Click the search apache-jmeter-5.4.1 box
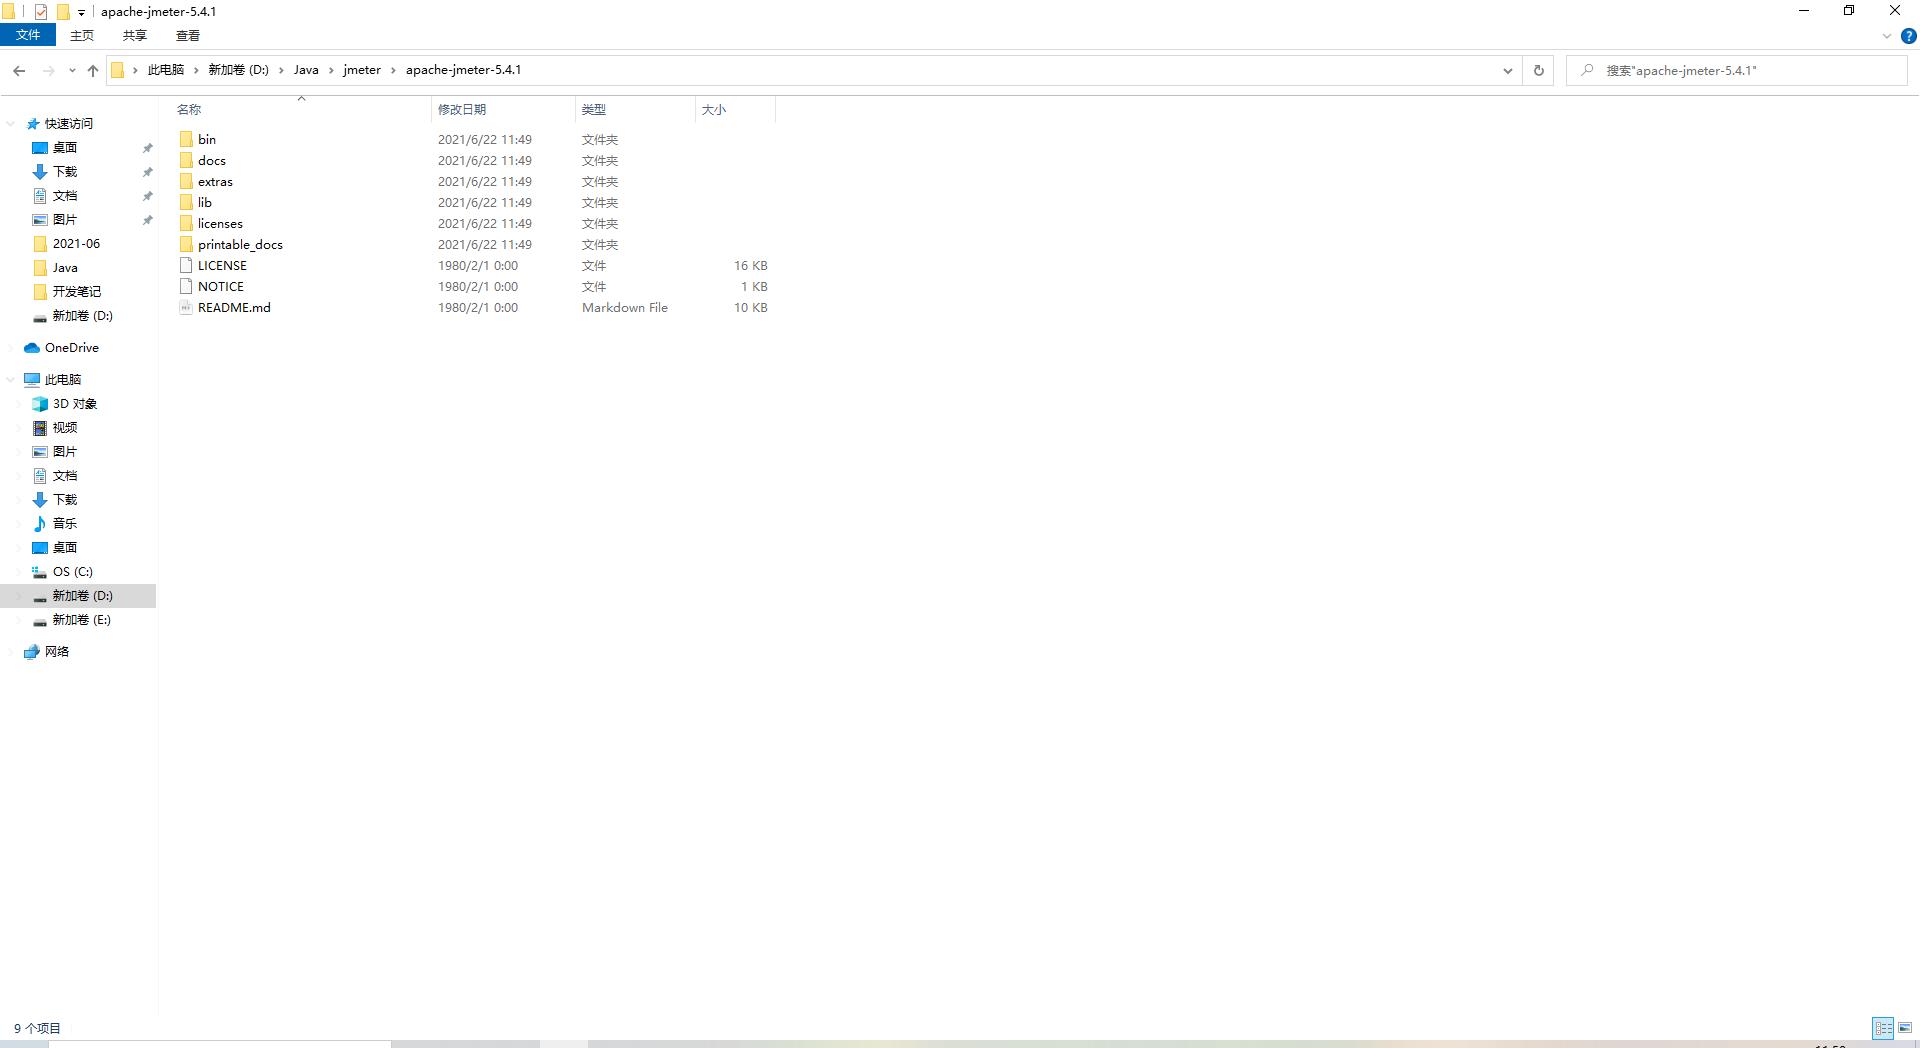The width and height of the screenshot is (1920, 1048). pos(1736,70)
